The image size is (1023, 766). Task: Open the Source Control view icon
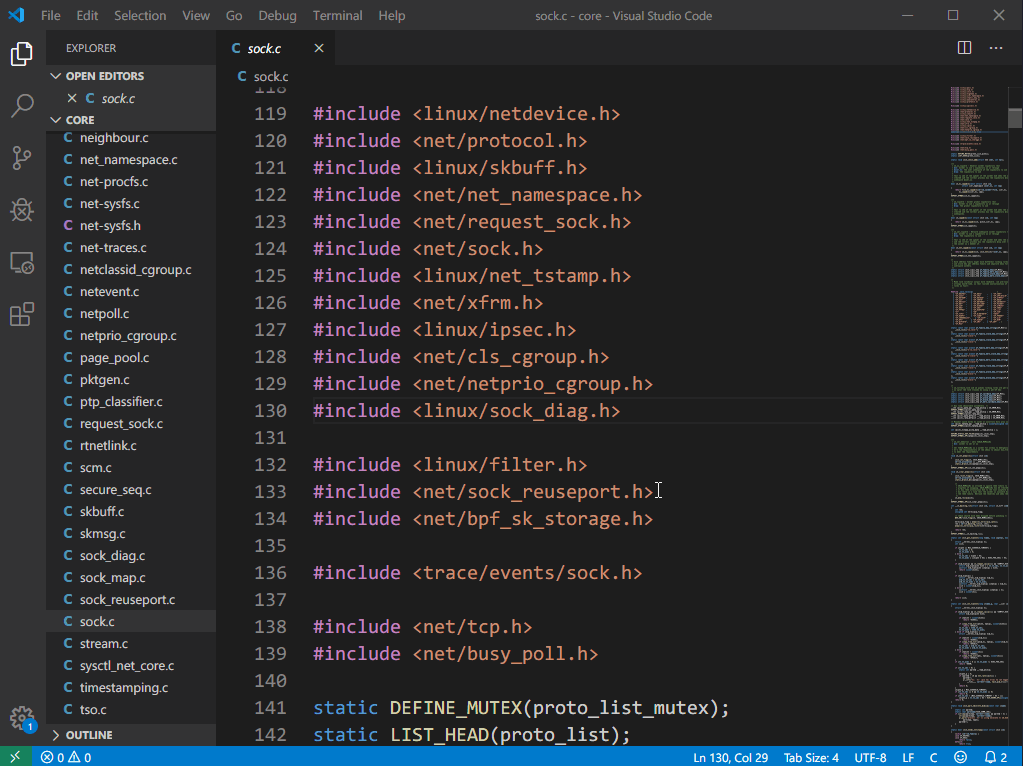[22, 158]
